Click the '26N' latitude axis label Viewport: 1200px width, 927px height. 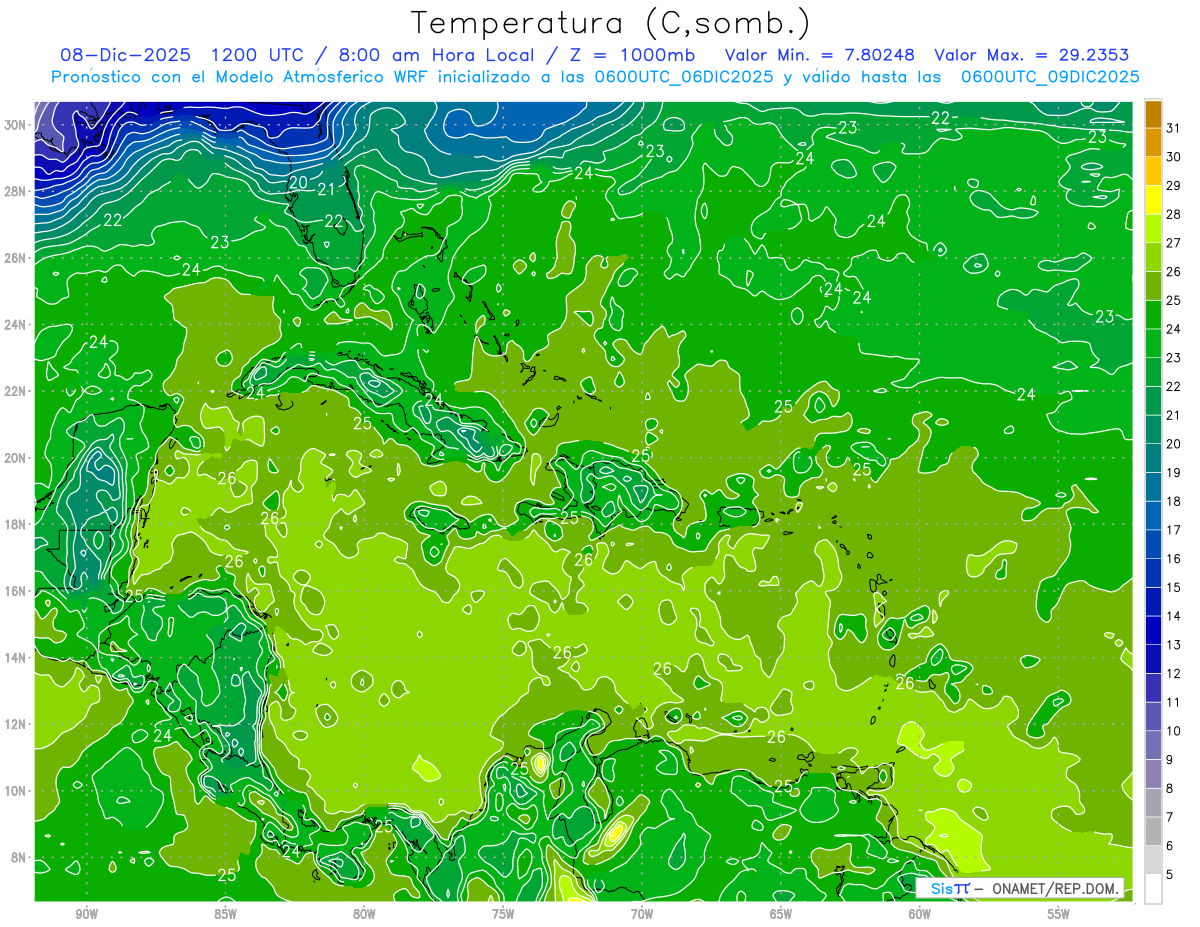tap(15, 258)
